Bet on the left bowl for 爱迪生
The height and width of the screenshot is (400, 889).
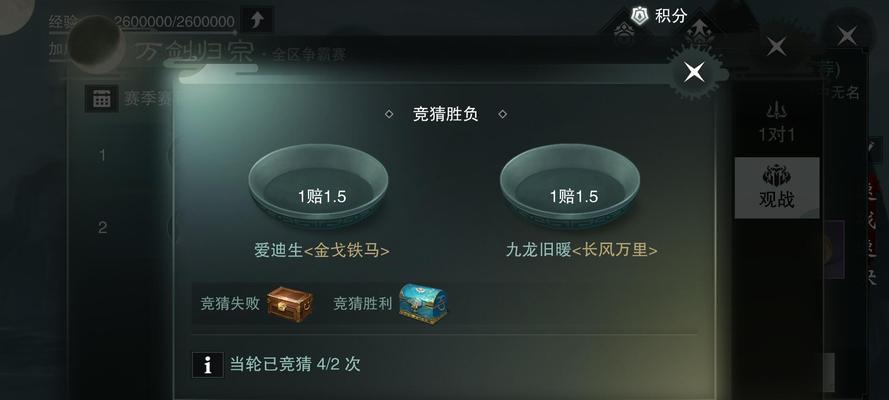(x=318, y=186)
